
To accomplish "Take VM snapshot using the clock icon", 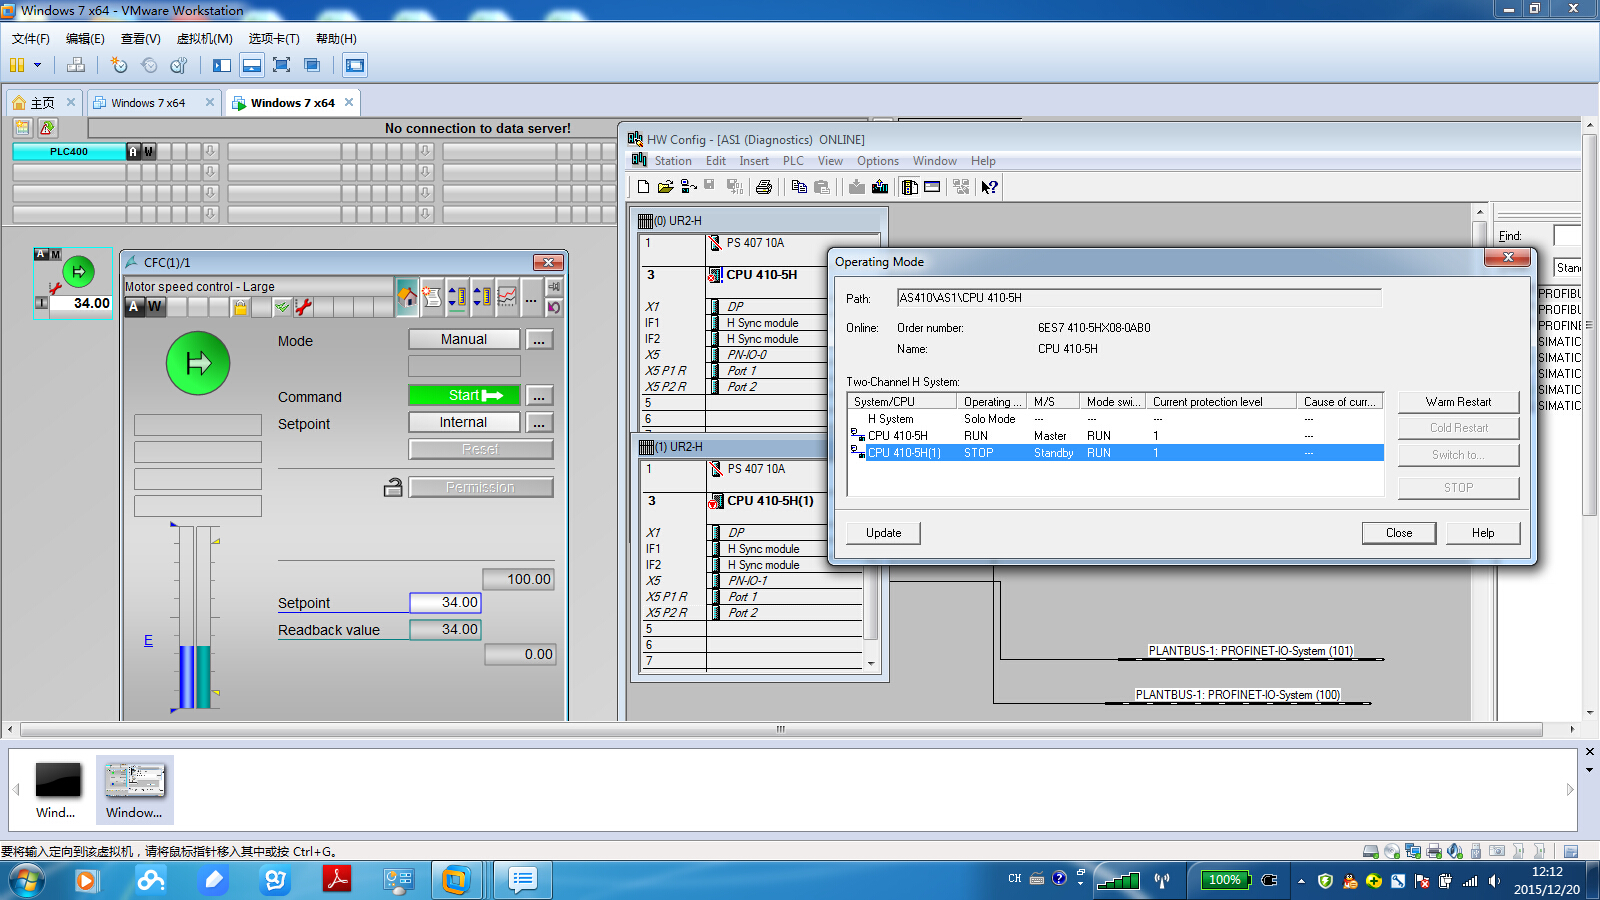I will pos(119,66).
